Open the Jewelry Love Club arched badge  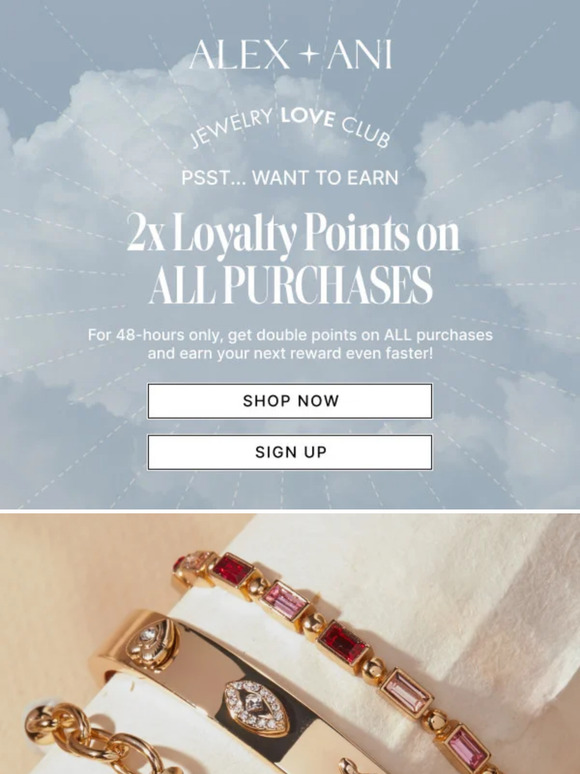(x=290, y=127)
